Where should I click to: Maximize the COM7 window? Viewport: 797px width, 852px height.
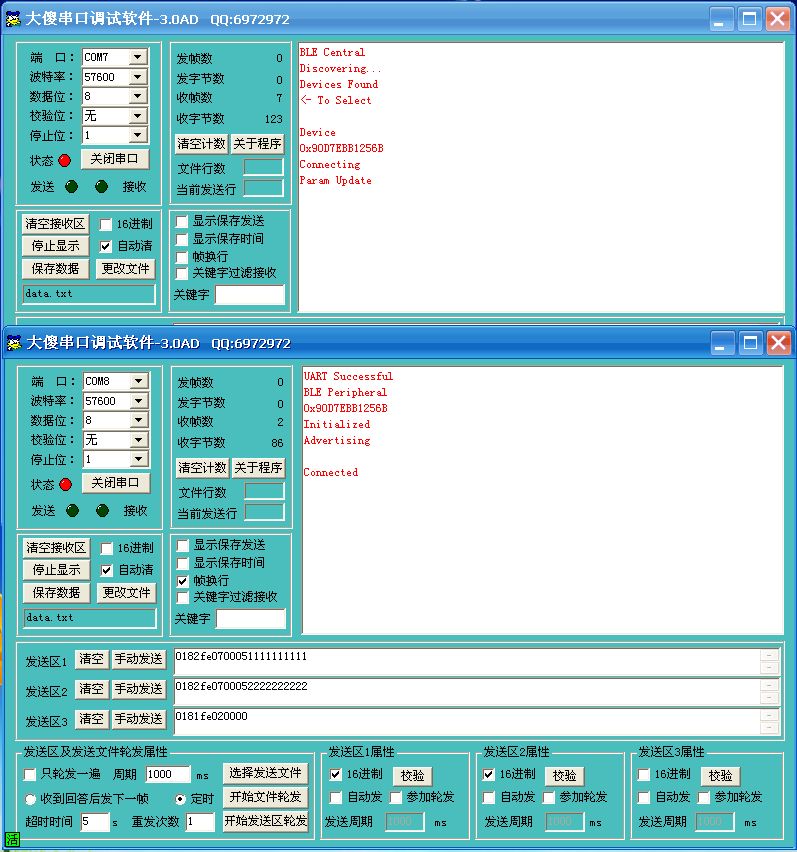[750, 19]
